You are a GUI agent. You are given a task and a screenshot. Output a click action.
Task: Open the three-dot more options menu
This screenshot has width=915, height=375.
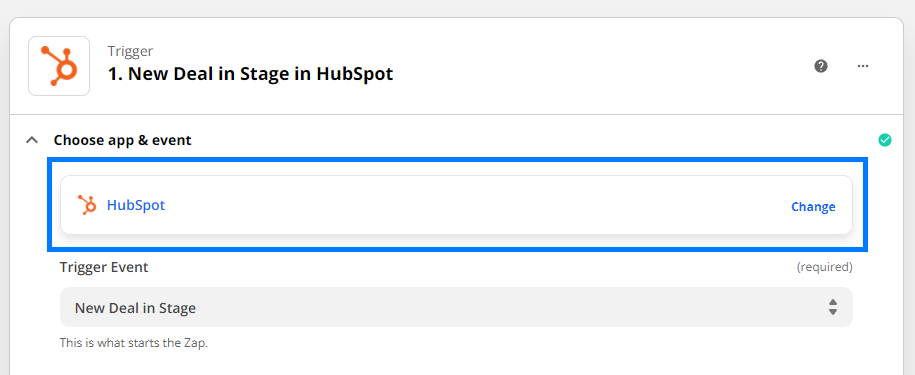click(863, 66)
